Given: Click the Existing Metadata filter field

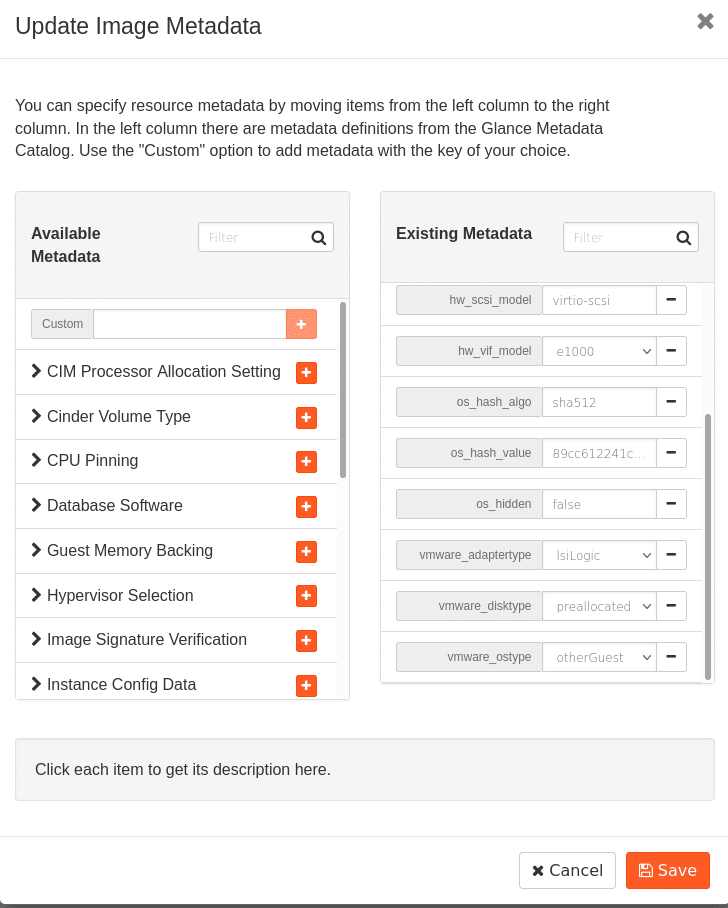Looking at the screenshot, I should tap(617, 237).
